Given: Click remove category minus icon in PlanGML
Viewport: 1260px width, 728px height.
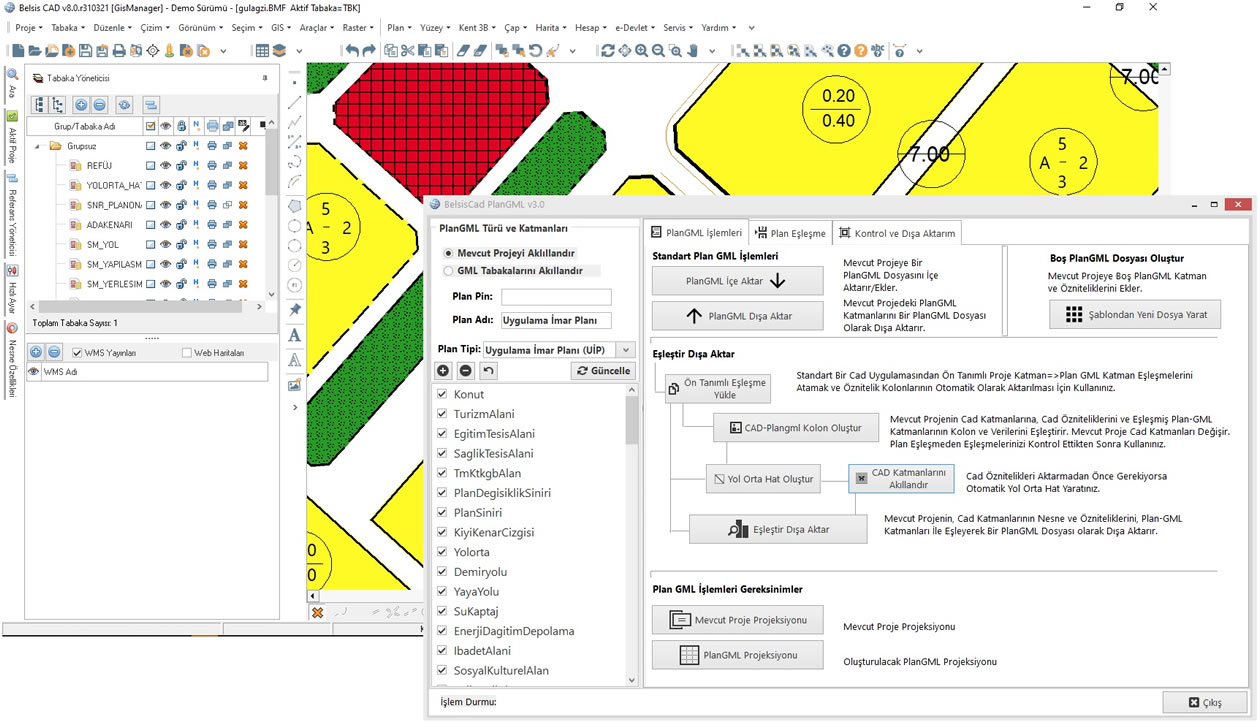Looking at the screenshot, I should tap(466, 371).
